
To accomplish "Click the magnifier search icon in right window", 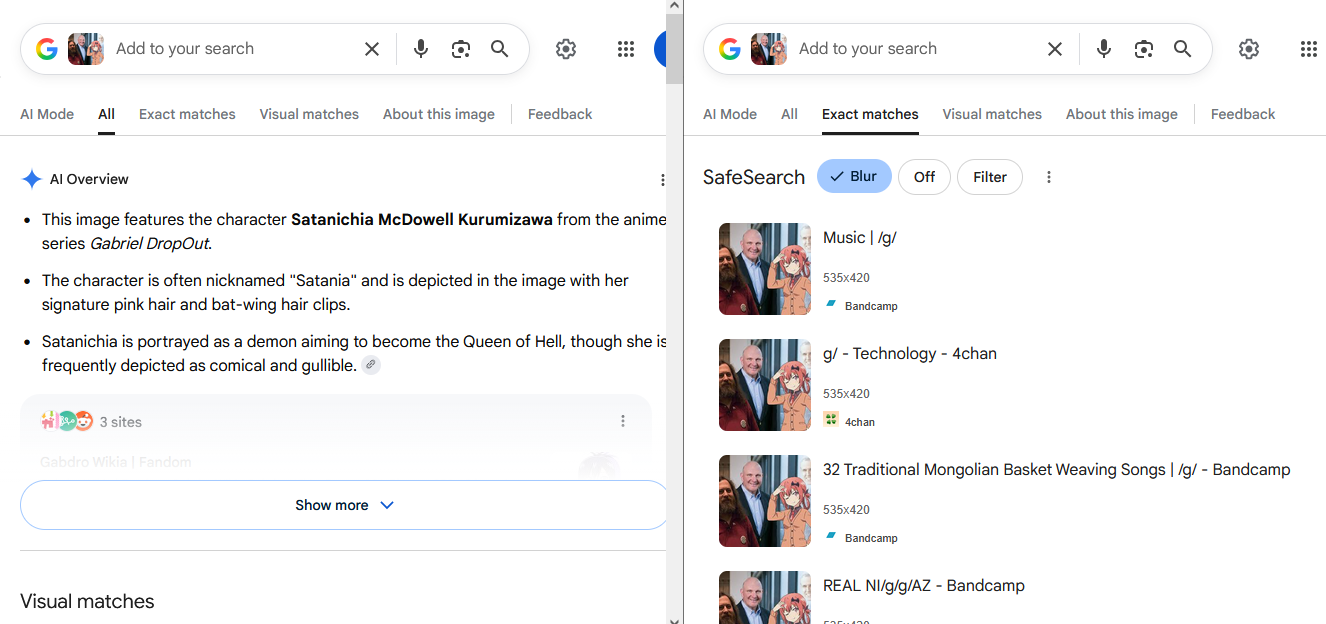I will [1183, 49].
